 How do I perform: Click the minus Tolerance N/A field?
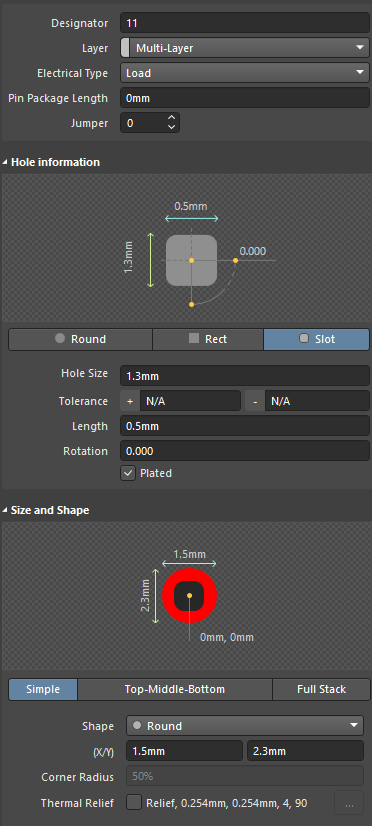(x=317, y=401)
